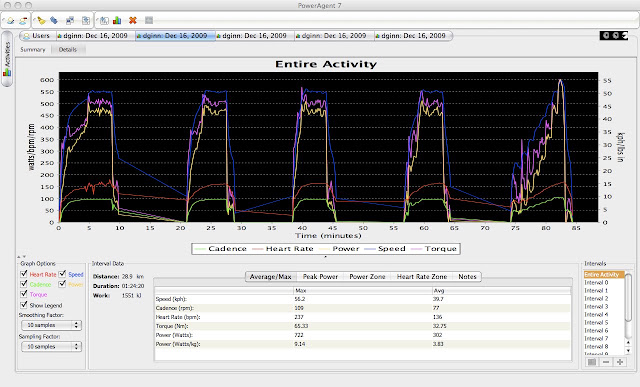Click the orange X delete toolbar icon
Screen dimensions: 640x387
tap(133, 20)
